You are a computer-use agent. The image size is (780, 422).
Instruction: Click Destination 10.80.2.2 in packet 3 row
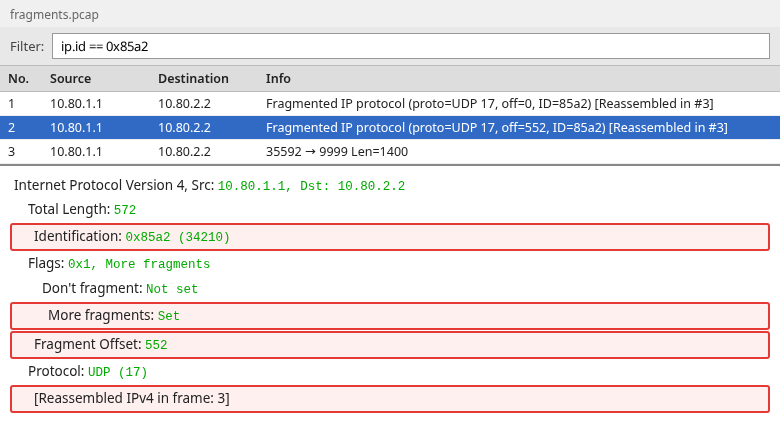click(x=185, y=151)
